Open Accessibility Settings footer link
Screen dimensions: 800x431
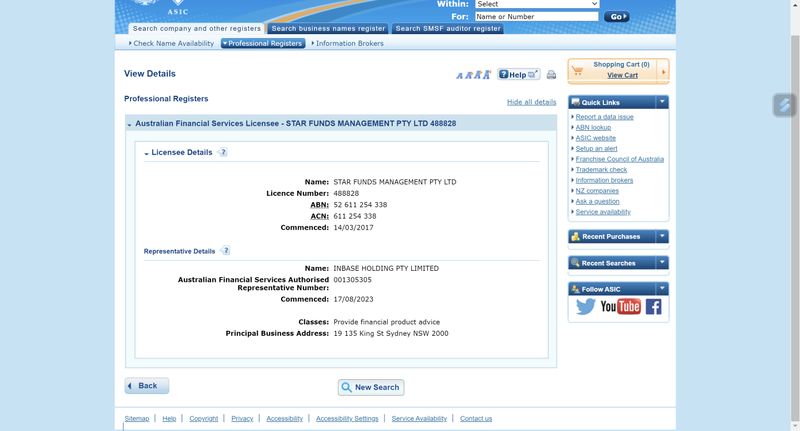coord(347,418)
